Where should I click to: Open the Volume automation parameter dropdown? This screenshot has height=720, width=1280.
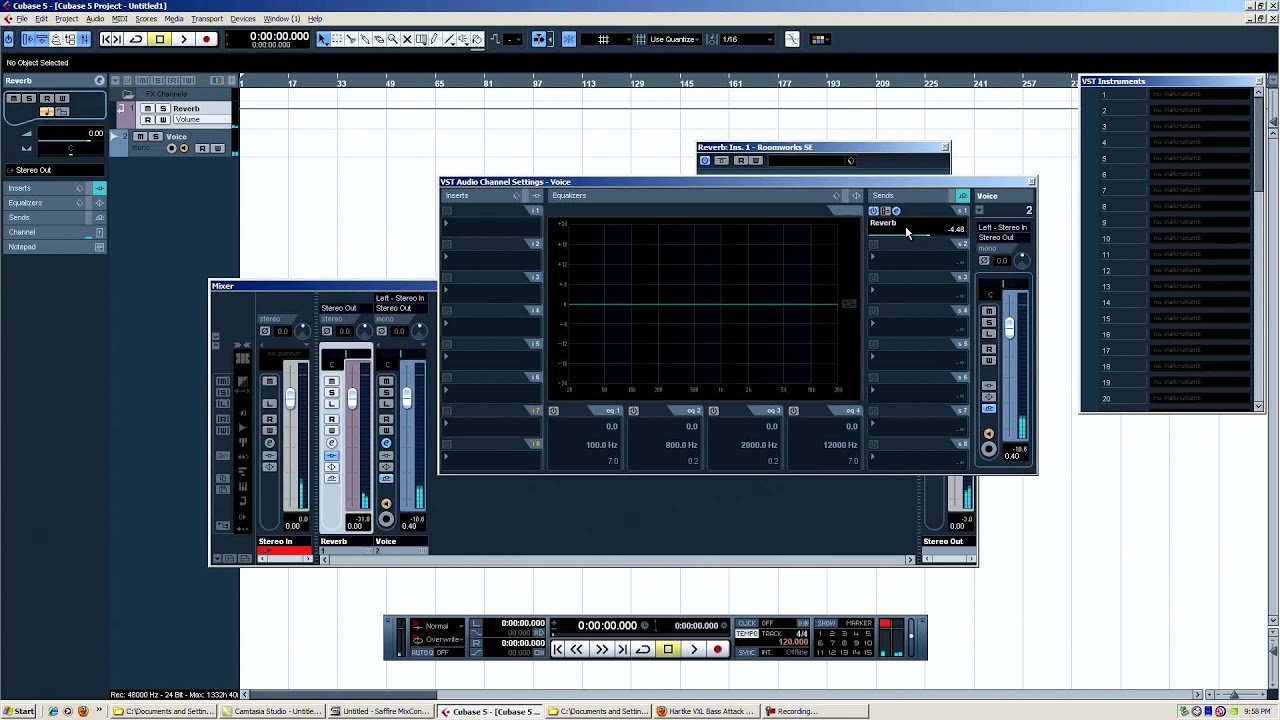pyautogui.click(x=202, y=120)
